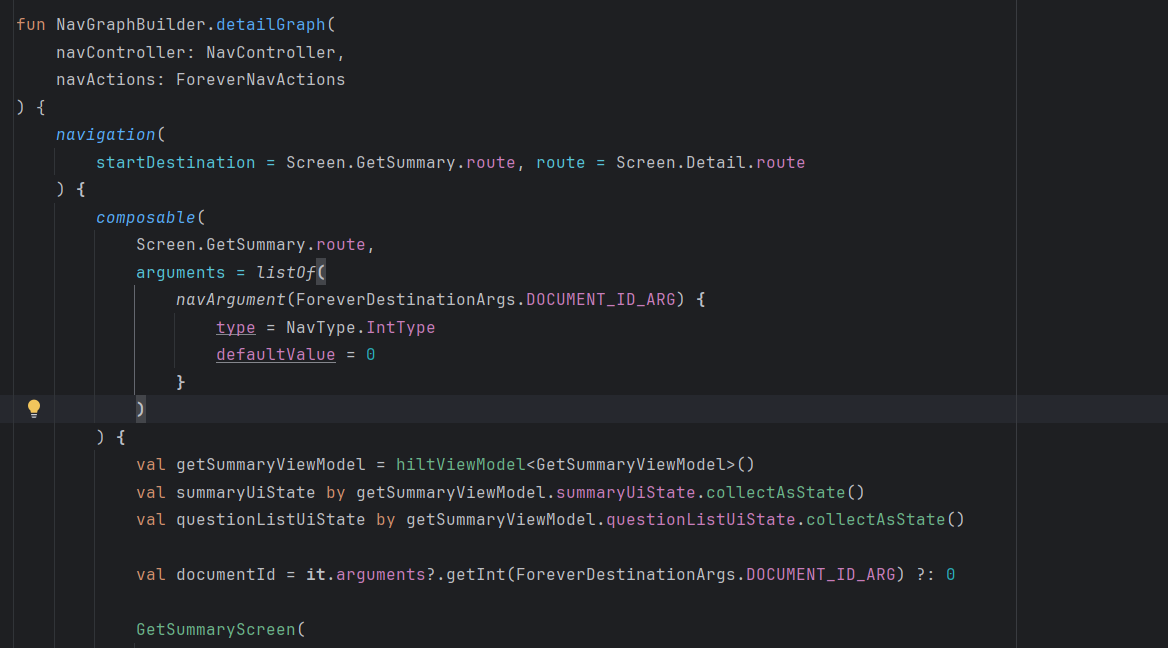The image size is (1168, 648).
Task: Click collectAsState on the summaryUiState line
Action: tap(775, 492)
